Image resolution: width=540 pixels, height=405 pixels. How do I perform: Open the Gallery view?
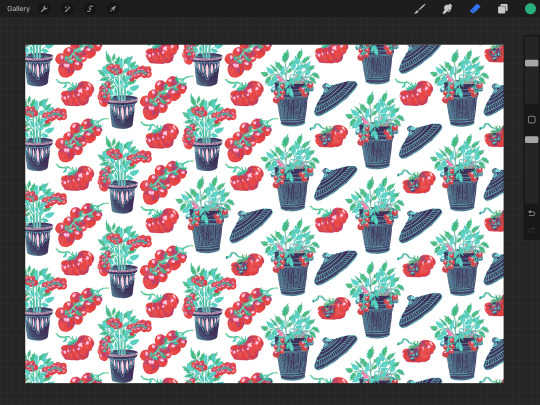pyautogui.click(x=18, y=9)
